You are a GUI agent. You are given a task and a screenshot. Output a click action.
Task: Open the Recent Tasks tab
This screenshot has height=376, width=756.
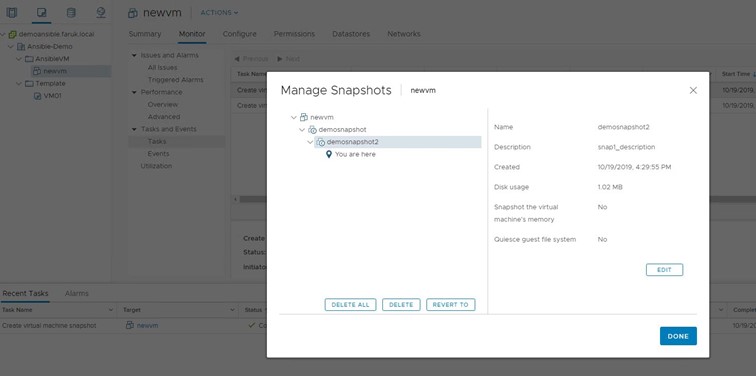[x=25, y=293]
